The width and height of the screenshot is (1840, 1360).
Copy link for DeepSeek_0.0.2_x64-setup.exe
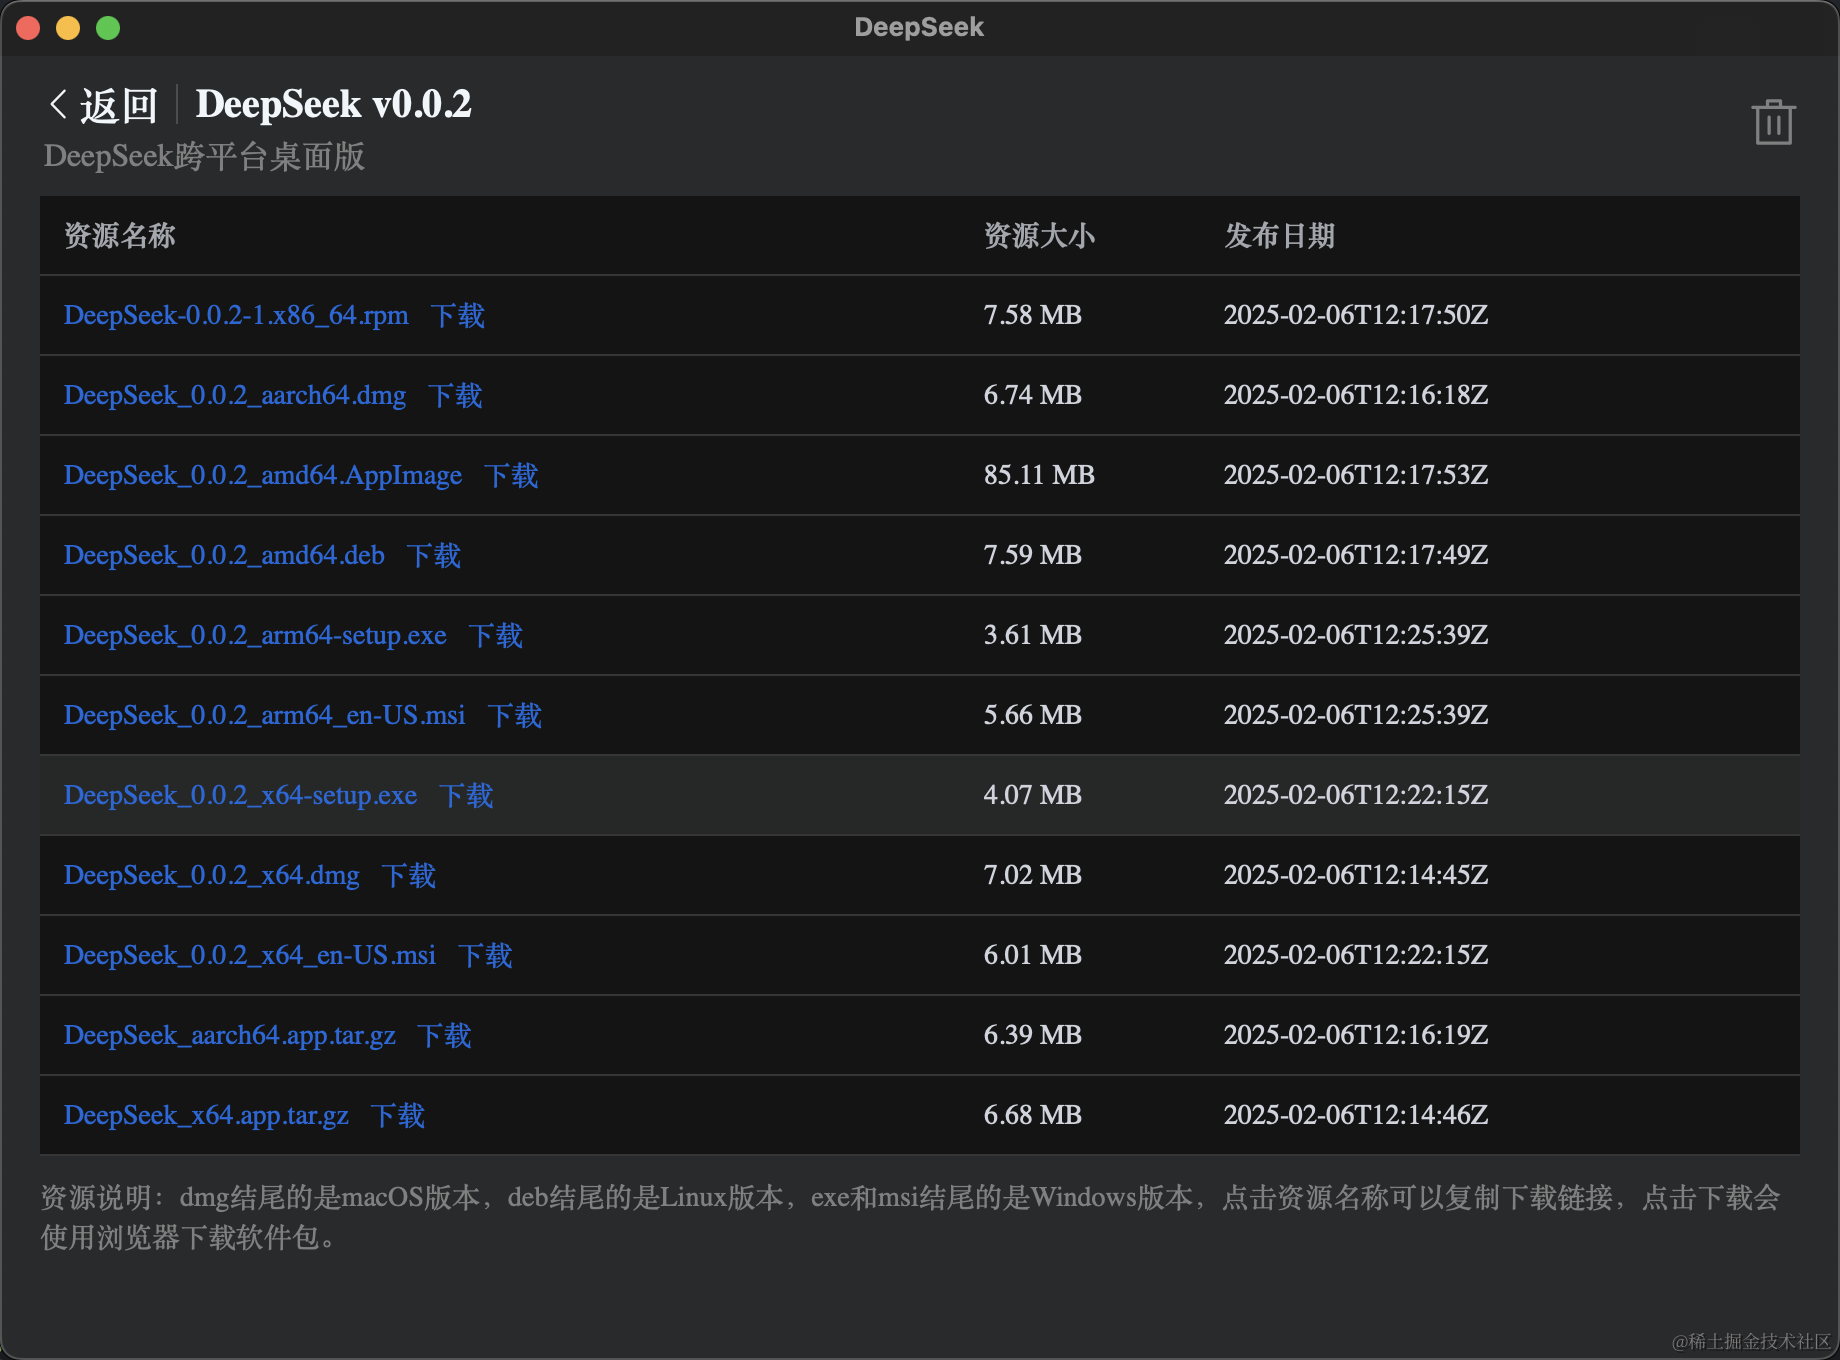coord(240,795)
